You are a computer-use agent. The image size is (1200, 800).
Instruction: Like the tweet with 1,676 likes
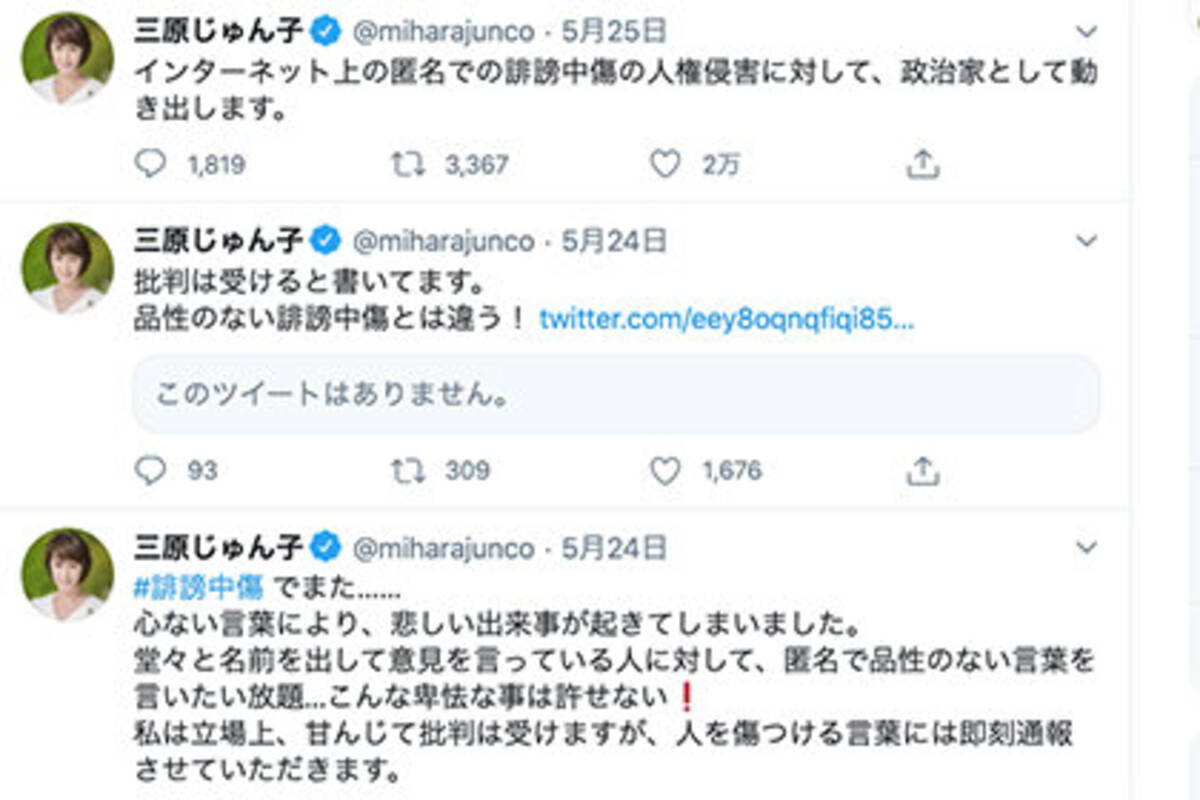(x=665, y=470)
